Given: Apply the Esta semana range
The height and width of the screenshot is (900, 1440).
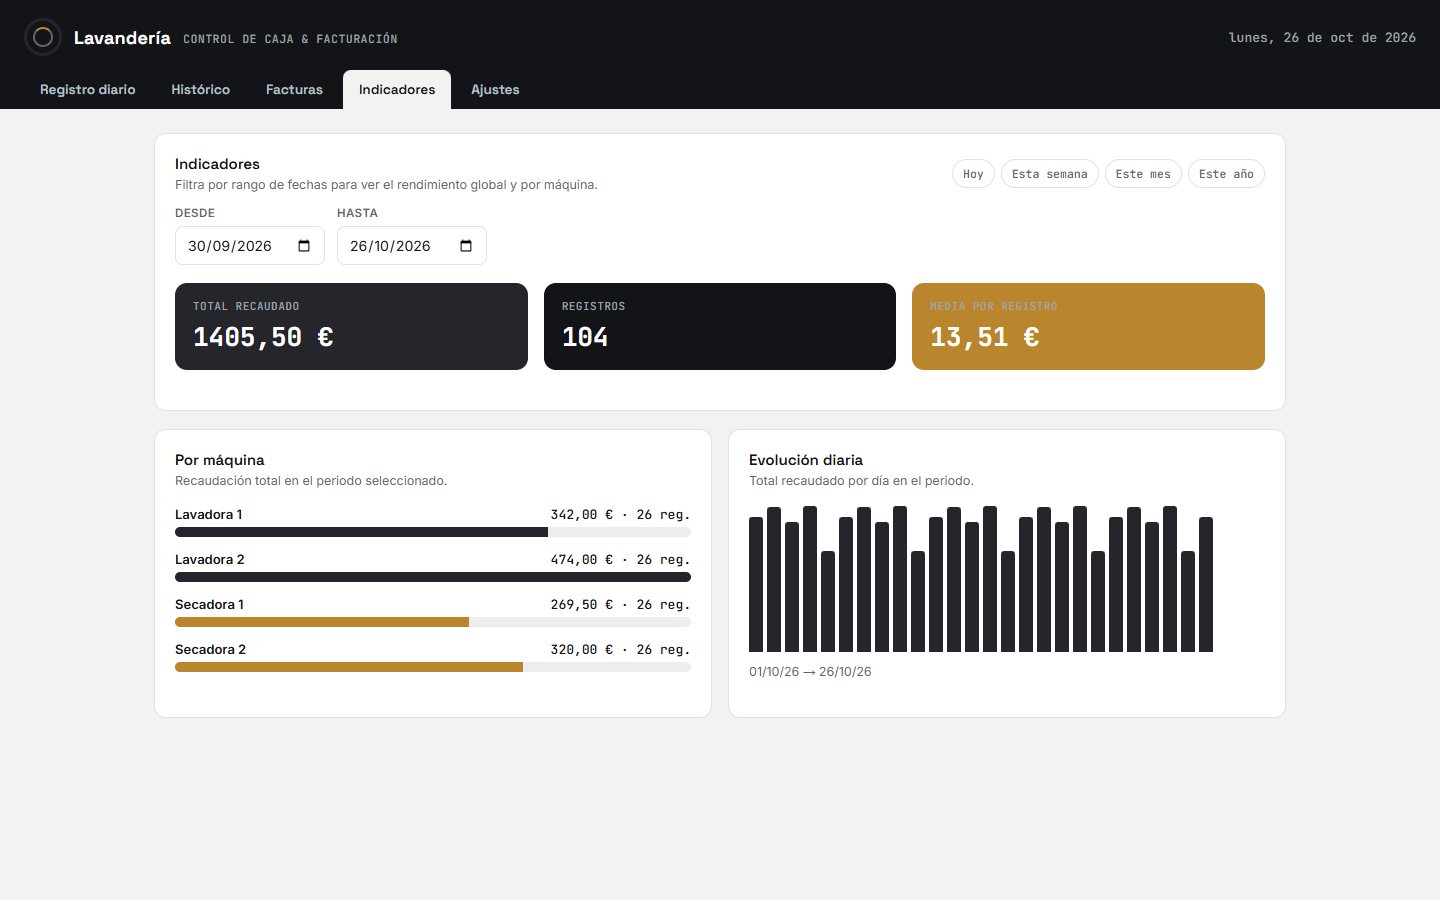Looking at the screenshot, I should [1049, 174].
